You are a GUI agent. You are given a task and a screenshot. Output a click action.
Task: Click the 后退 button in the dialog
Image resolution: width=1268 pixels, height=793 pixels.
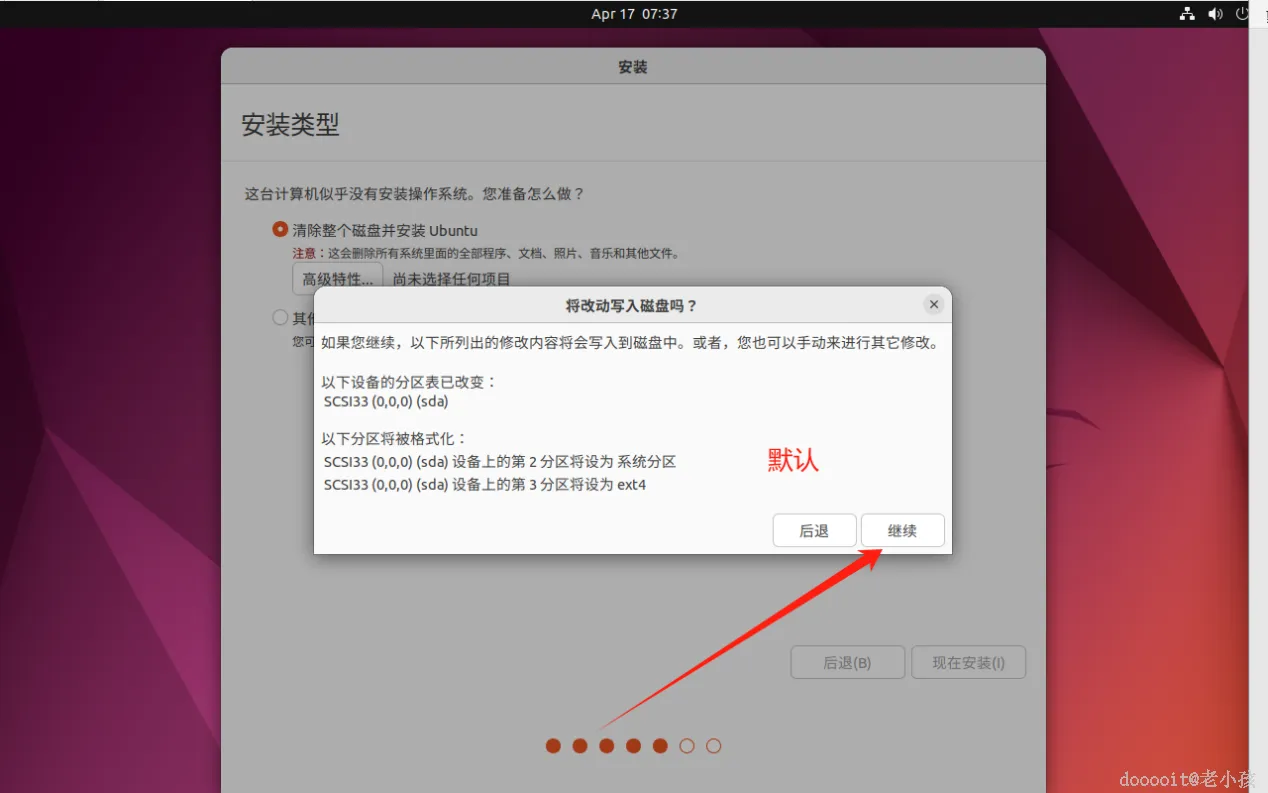814,531
